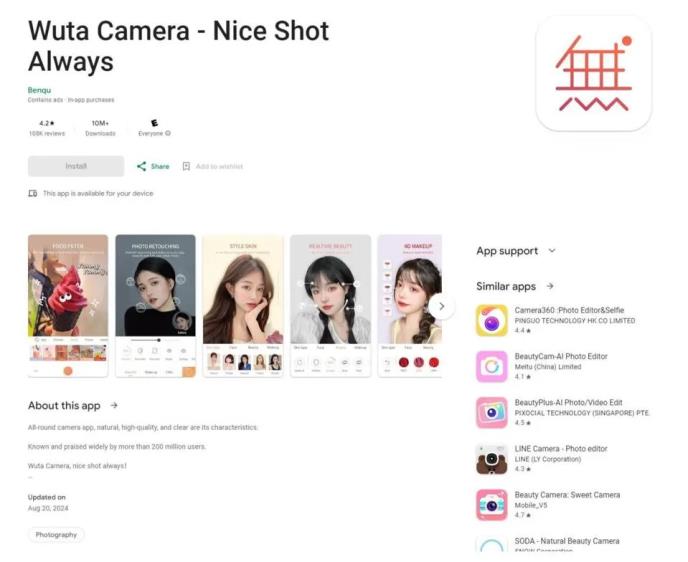The width and height of the screenshot is (688, 562).
Task: Select the Photography category chip
Action: coord(56,535)
